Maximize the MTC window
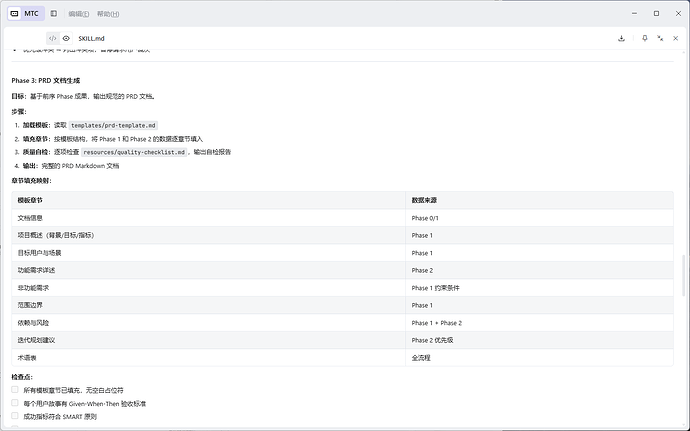690x431 pixels. tap(656, 14)
